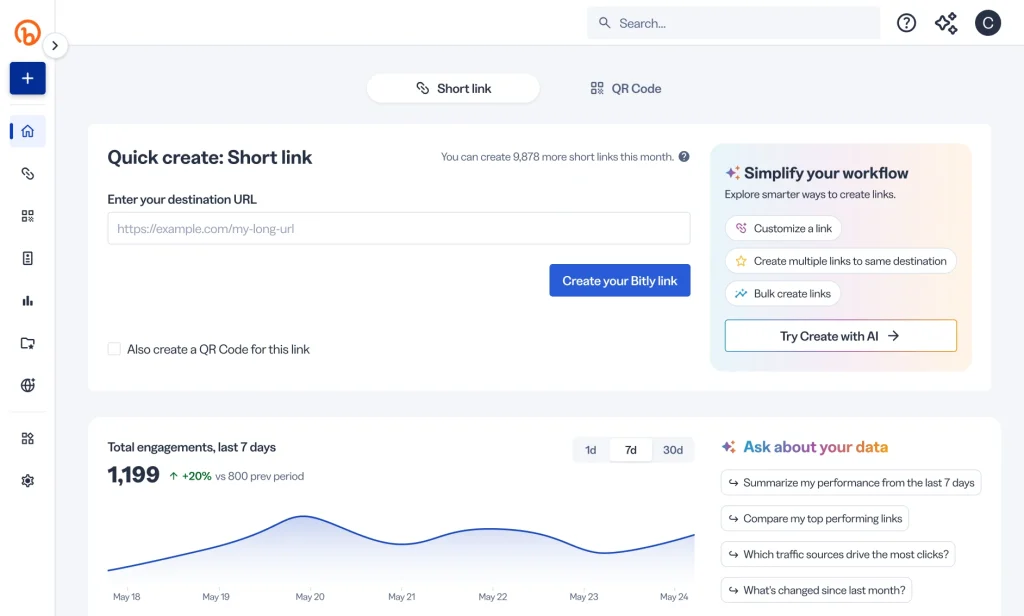This screenshot has width=1024, height=616.
Task: Open Analytics bar chart icon in sidebar
Action: pyautogui.click(x=27, y=301)
